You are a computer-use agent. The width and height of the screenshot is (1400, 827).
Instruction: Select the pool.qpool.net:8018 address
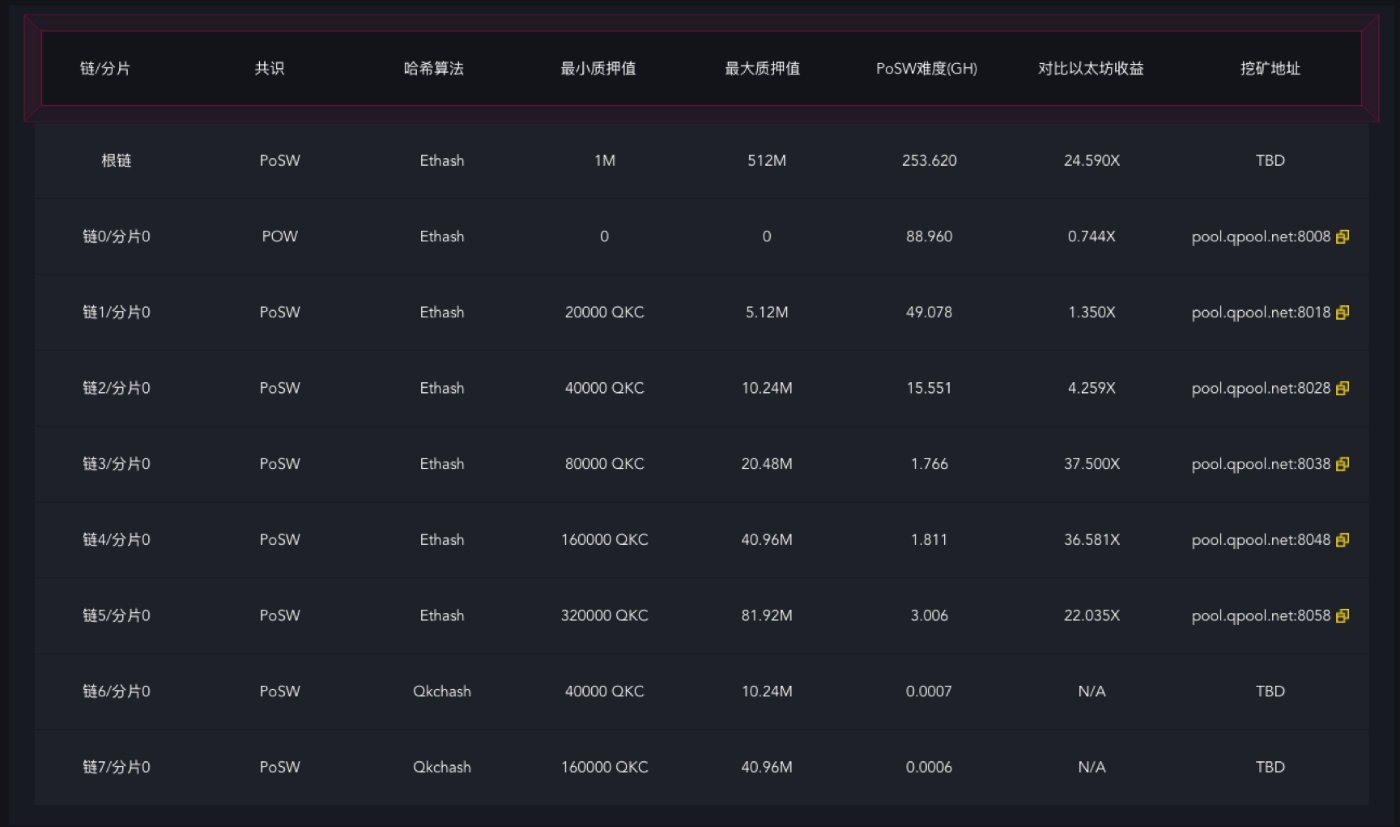tap(1262, 311)
